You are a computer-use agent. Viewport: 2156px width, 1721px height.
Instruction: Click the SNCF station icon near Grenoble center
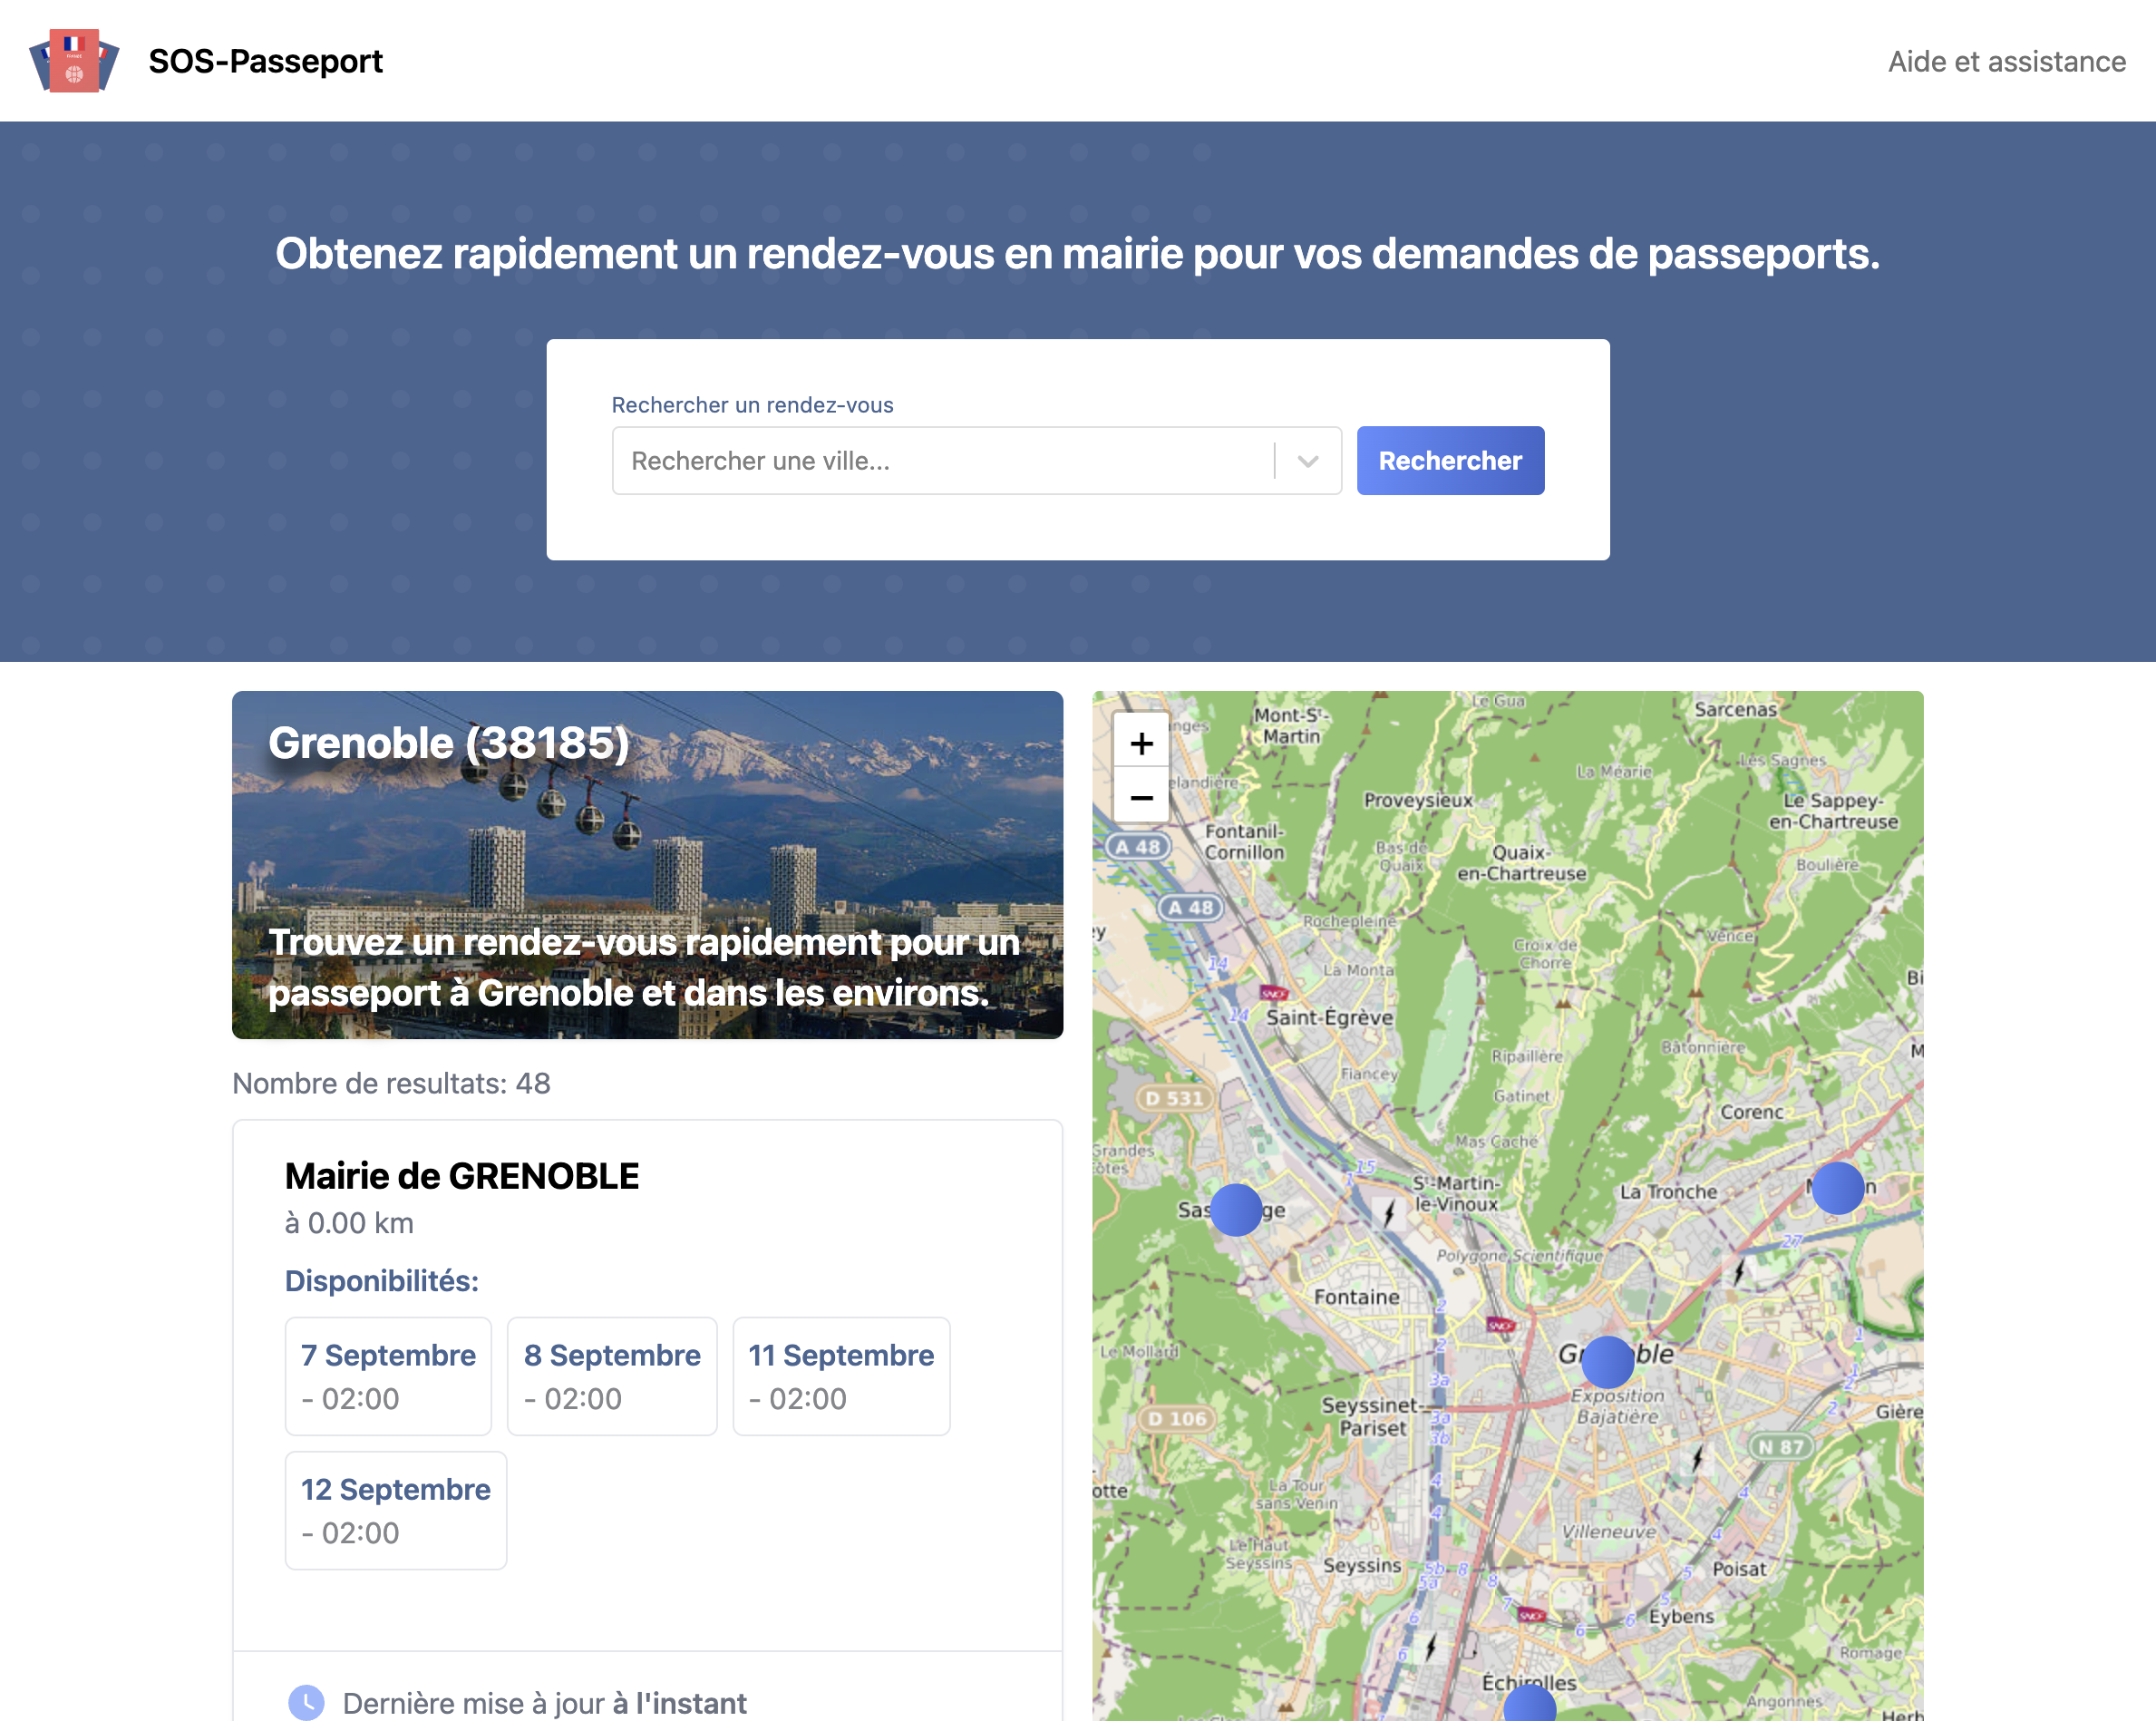[x=1500, y=1325]
